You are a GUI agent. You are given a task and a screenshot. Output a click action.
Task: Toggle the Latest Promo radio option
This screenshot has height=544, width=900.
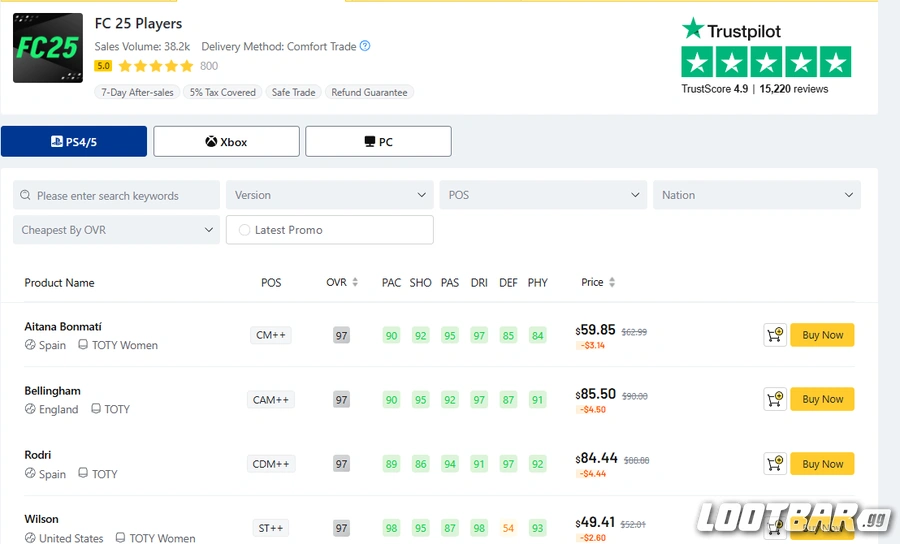245,230
